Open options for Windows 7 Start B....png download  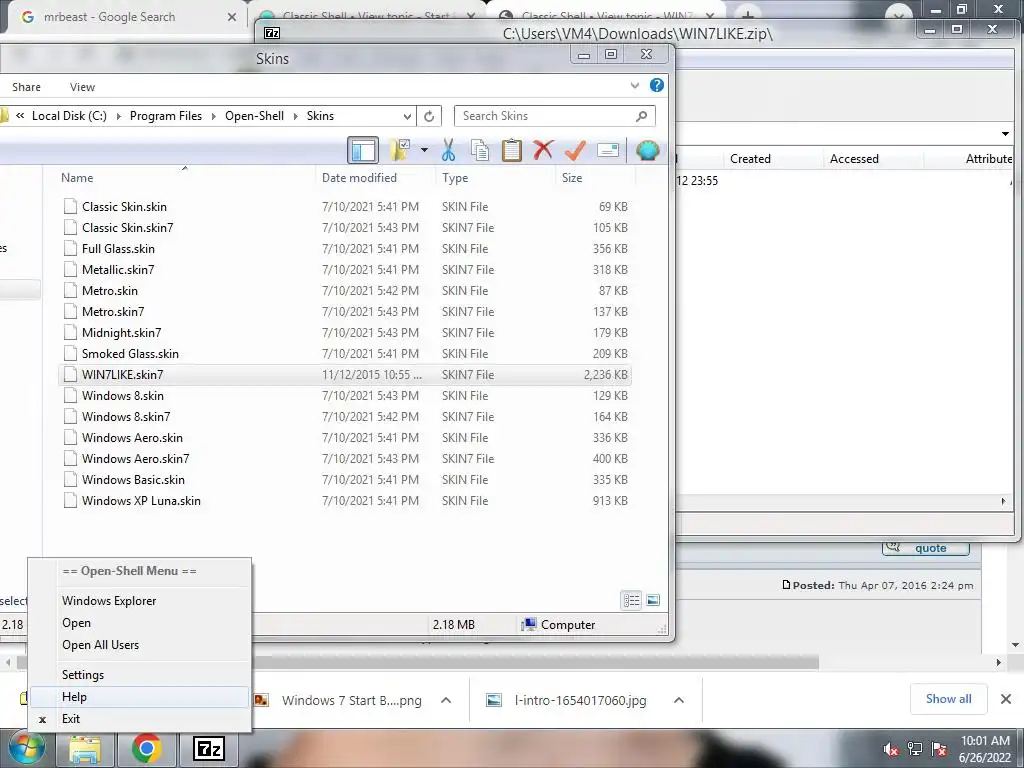446,701
